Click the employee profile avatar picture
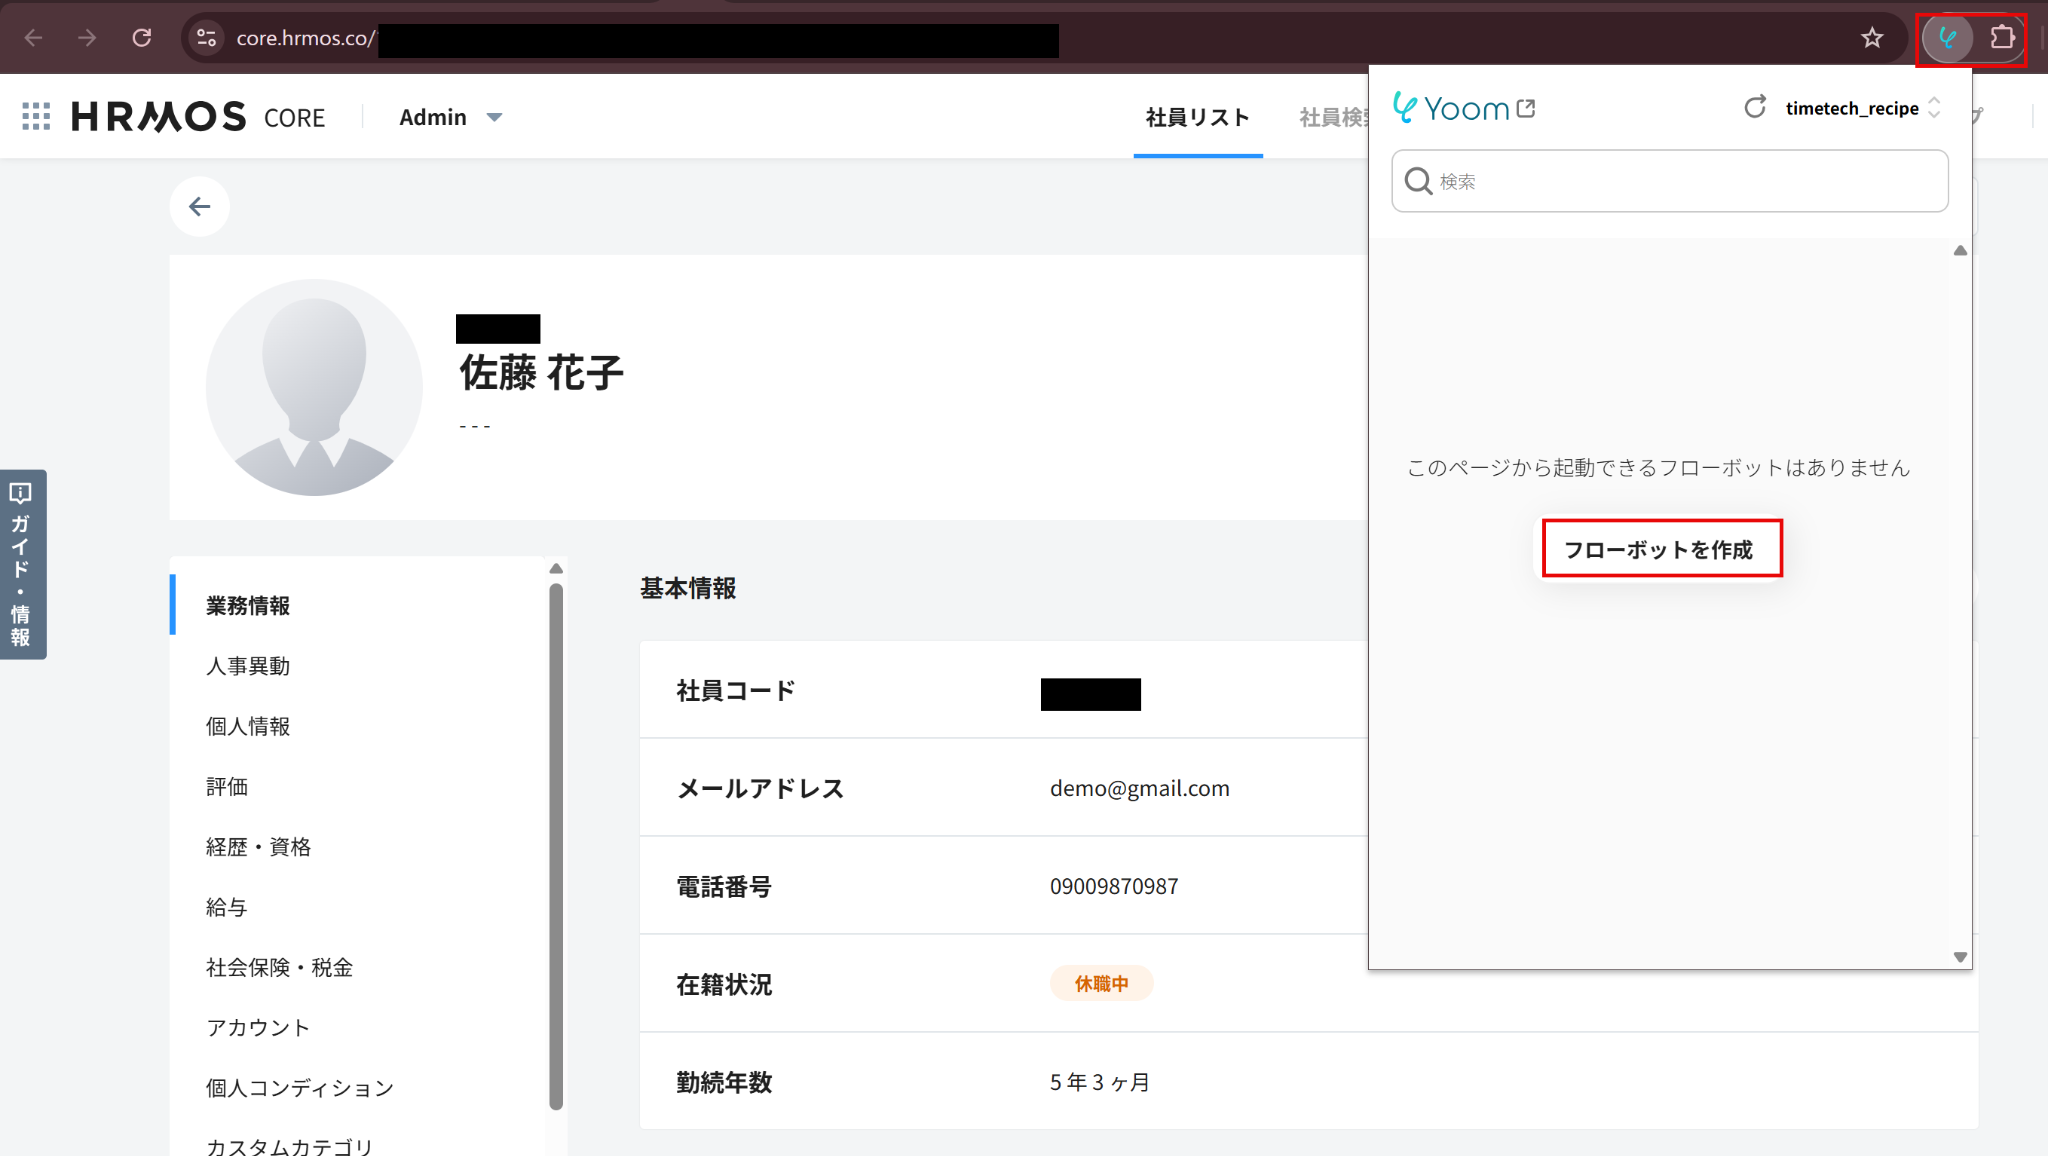Viewport: 2048px width, 1156px height. pos(314,388)
